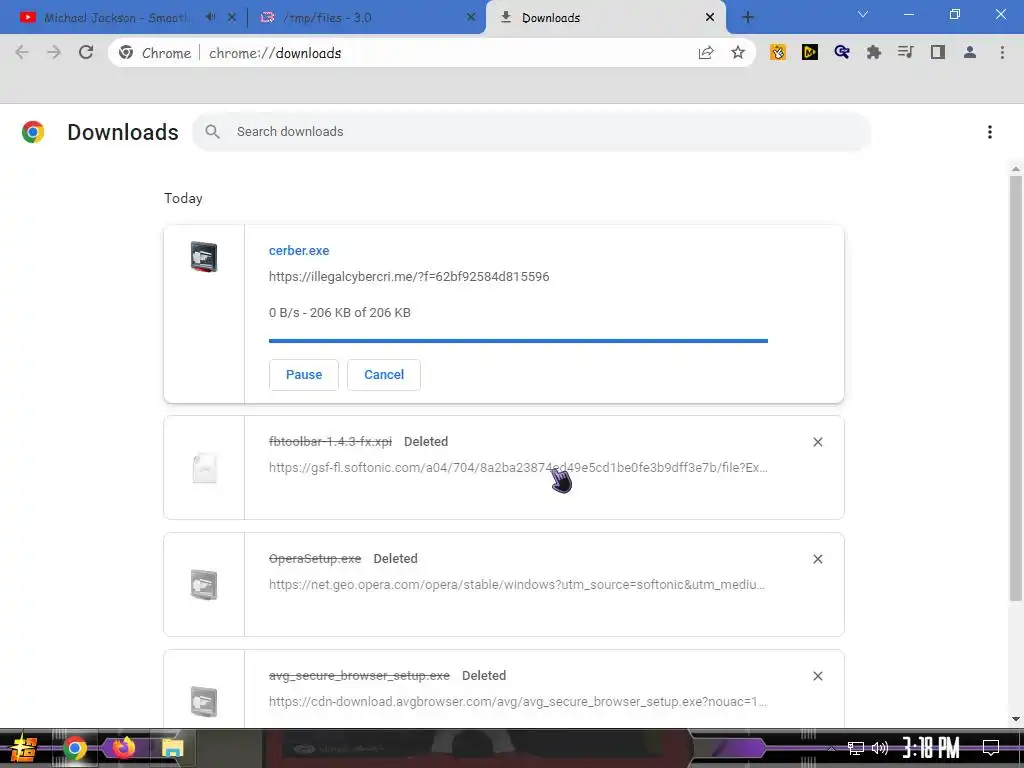1024x768 pixels.
Task: Close the Downloads tab
Action: pyautogui.click(x=710, y=18)
